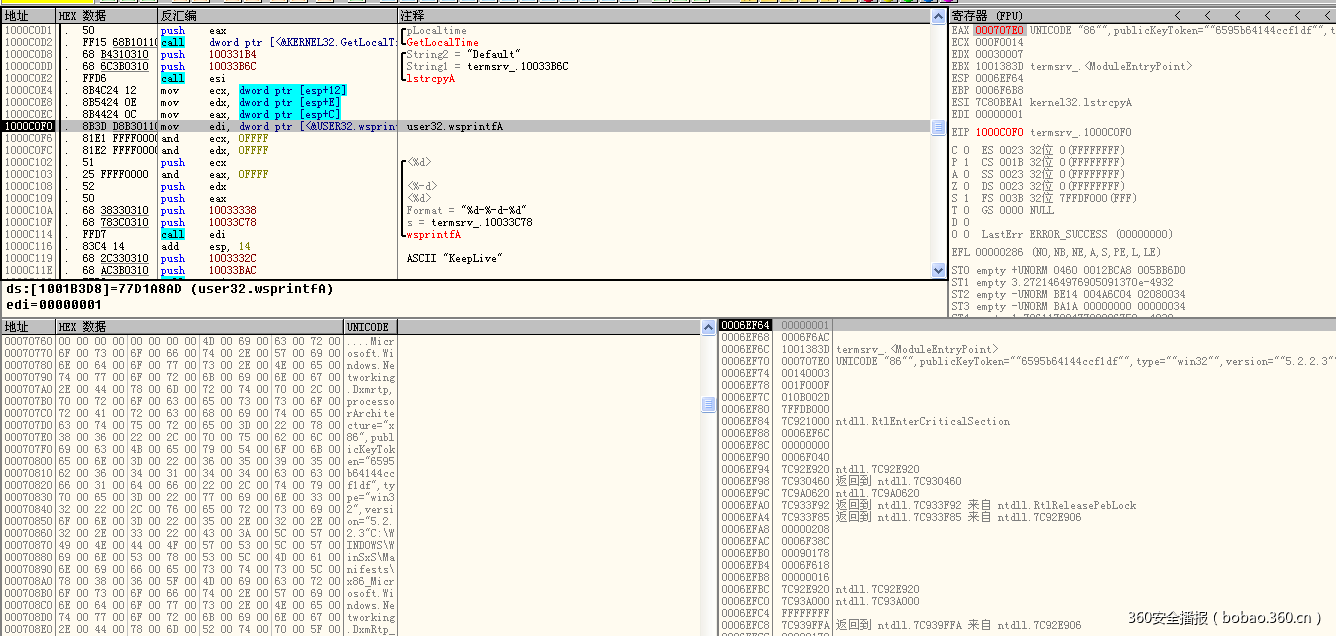Switch register view via 寄存器 (FPU) header
Screen dimensions: 1336x636
(x=990, y=16)
